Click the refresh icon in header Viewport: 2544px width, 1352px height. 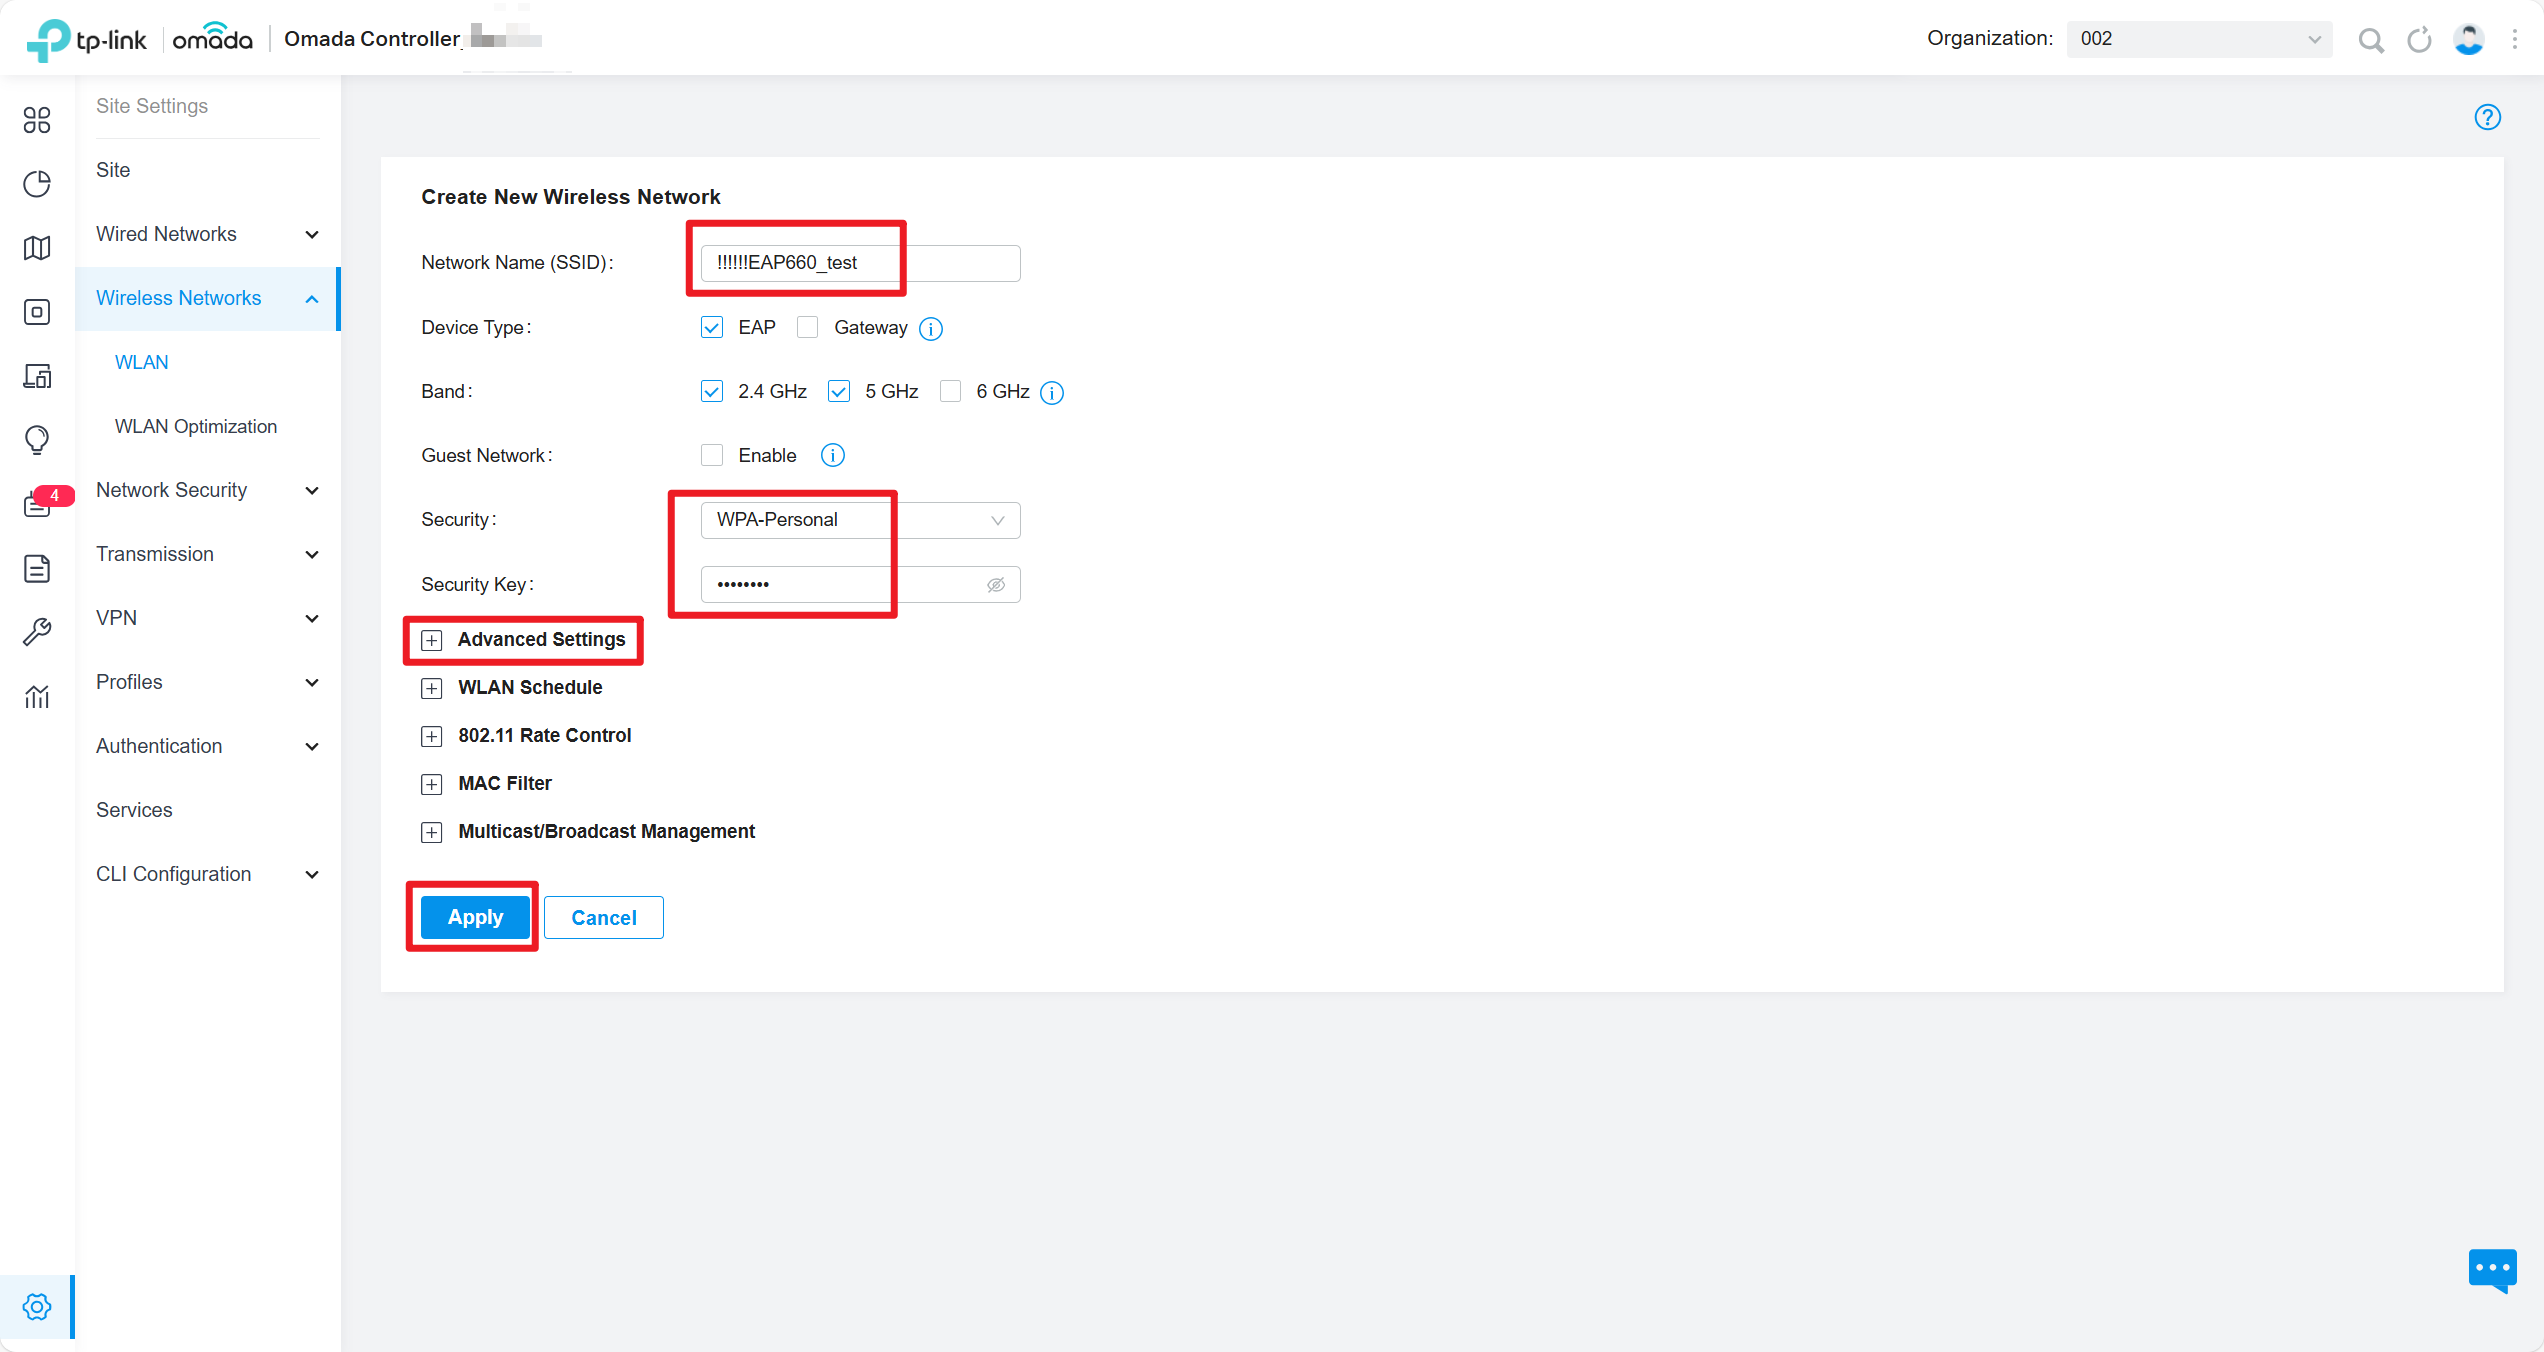(2420, 39)
